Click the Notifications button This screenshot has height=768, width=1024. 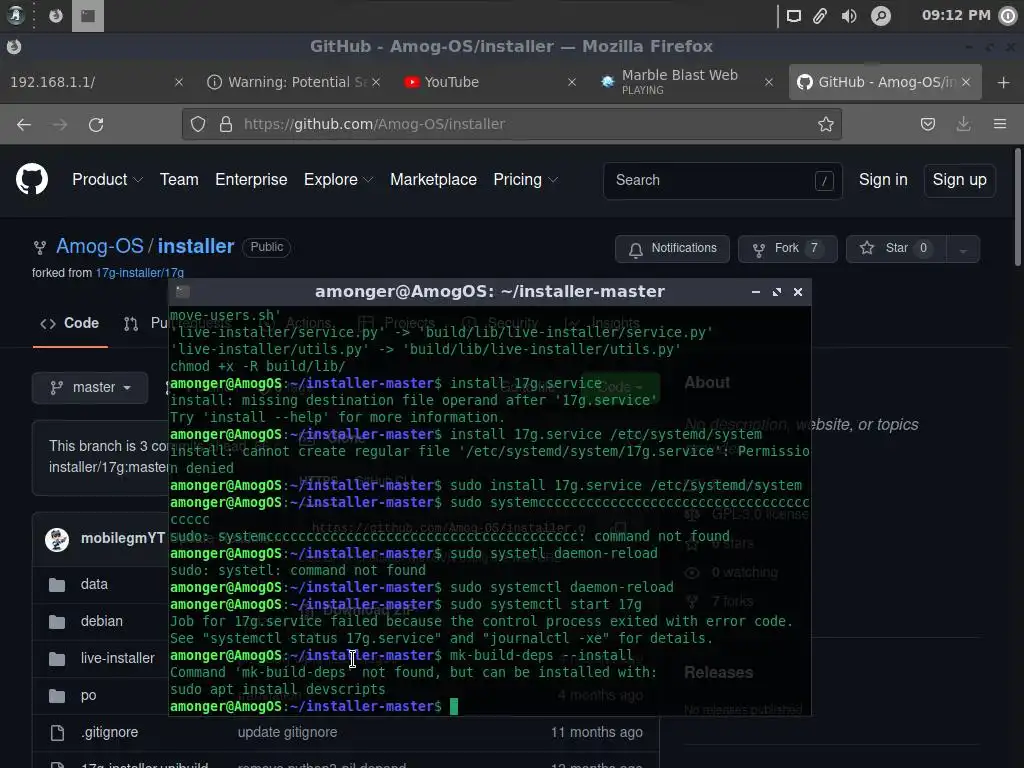672,249
